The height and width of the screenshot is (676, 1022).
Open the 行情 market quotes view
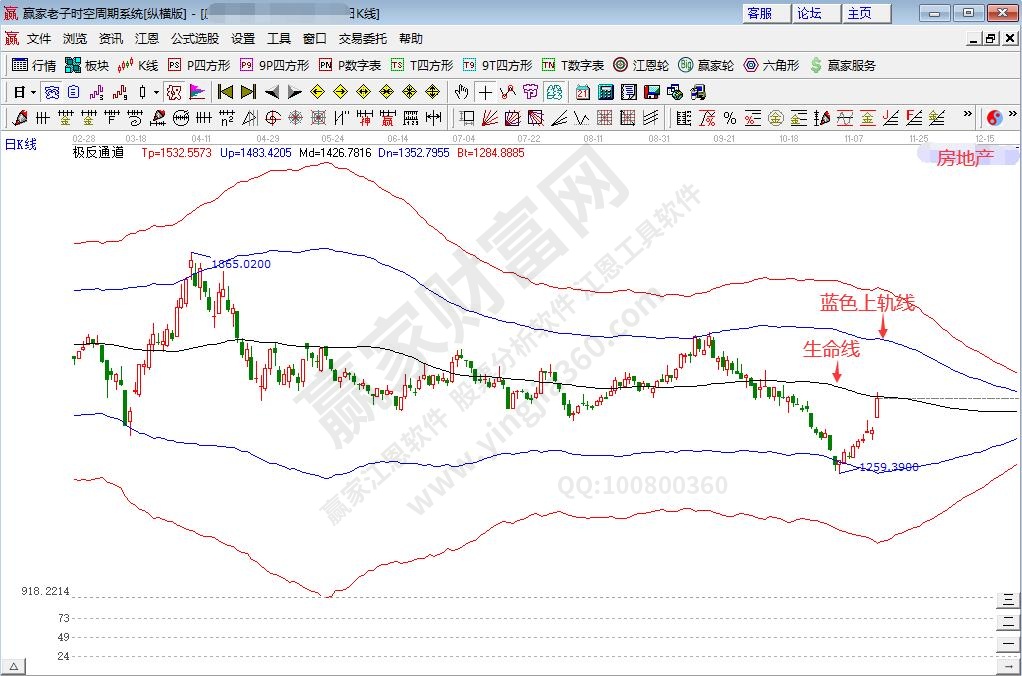pyautogui.click(x=33, y=65)
